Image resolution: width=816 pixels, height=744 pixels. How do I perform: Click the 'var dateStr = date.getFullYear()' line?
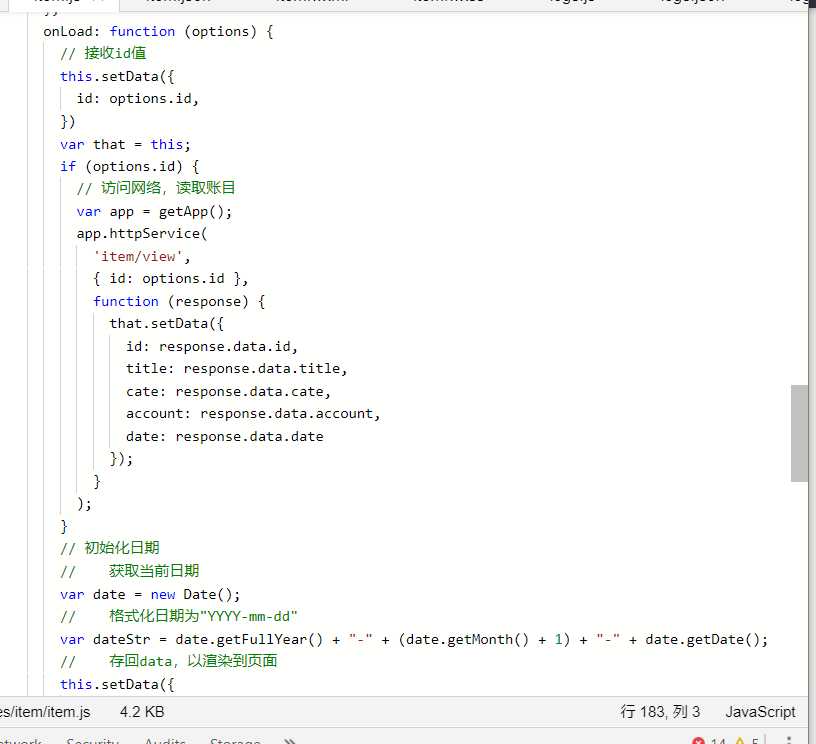point(414,639)
